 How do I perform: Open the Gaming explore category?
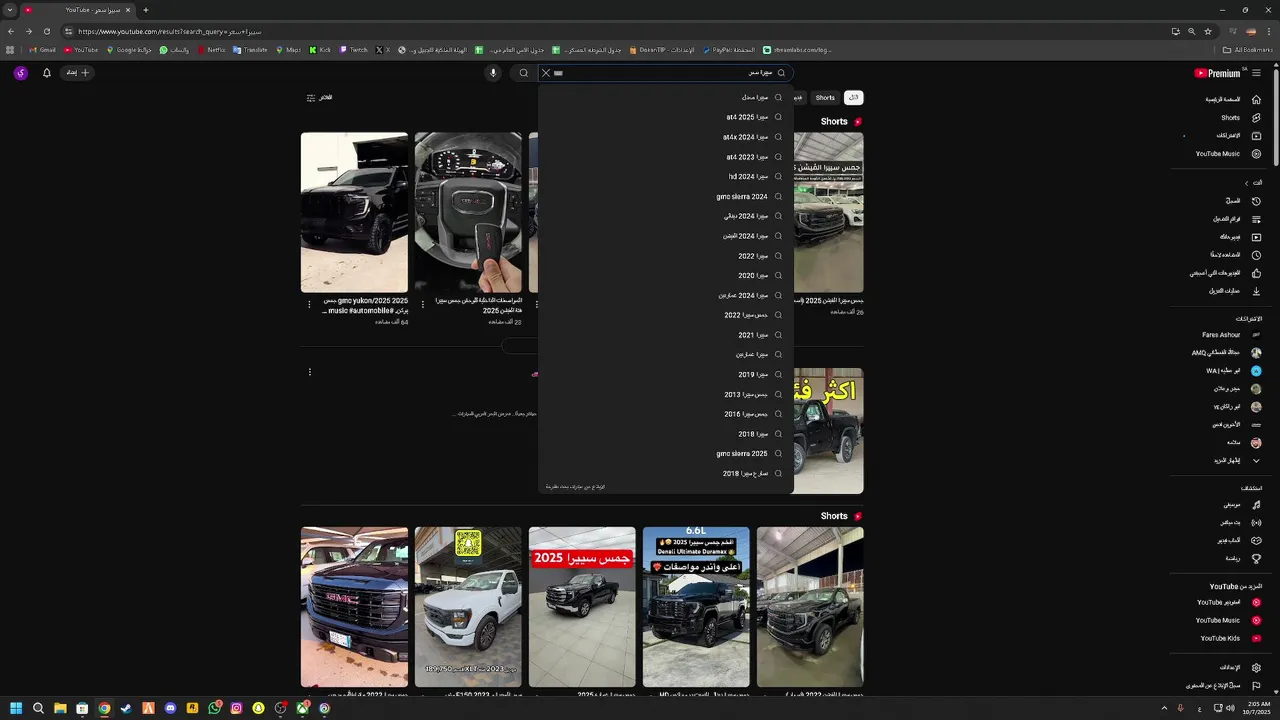pyautogui.click(x=1238, y=541)
